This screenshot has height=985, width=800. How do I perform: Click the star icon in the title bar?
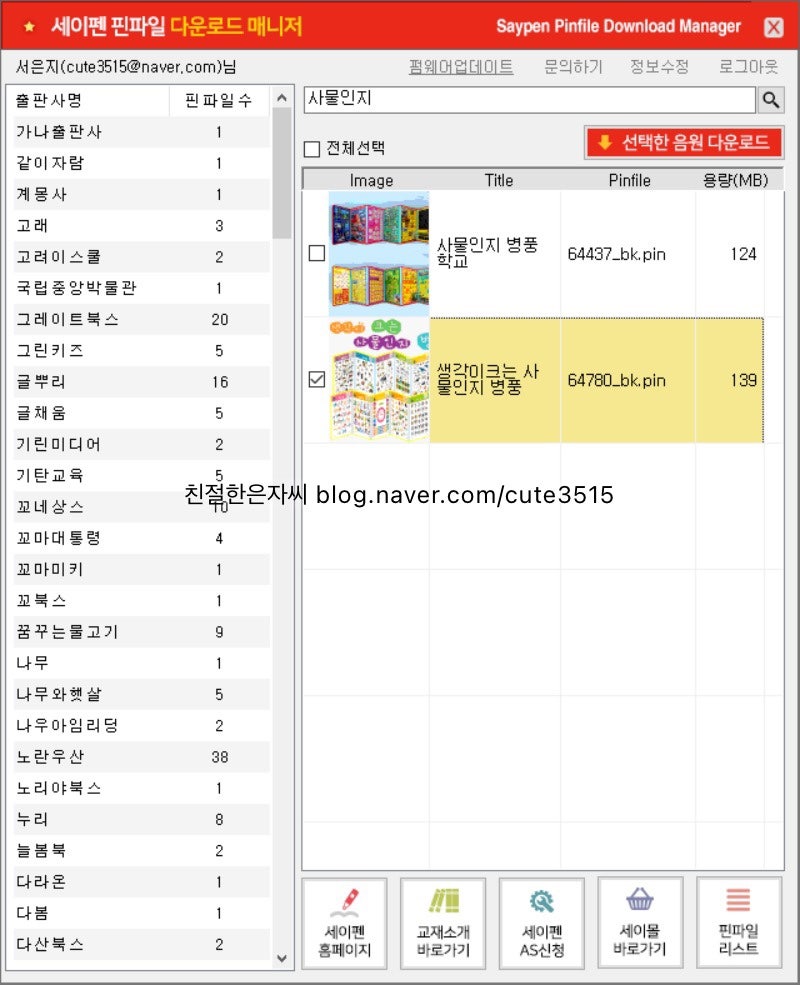point(28,26)
